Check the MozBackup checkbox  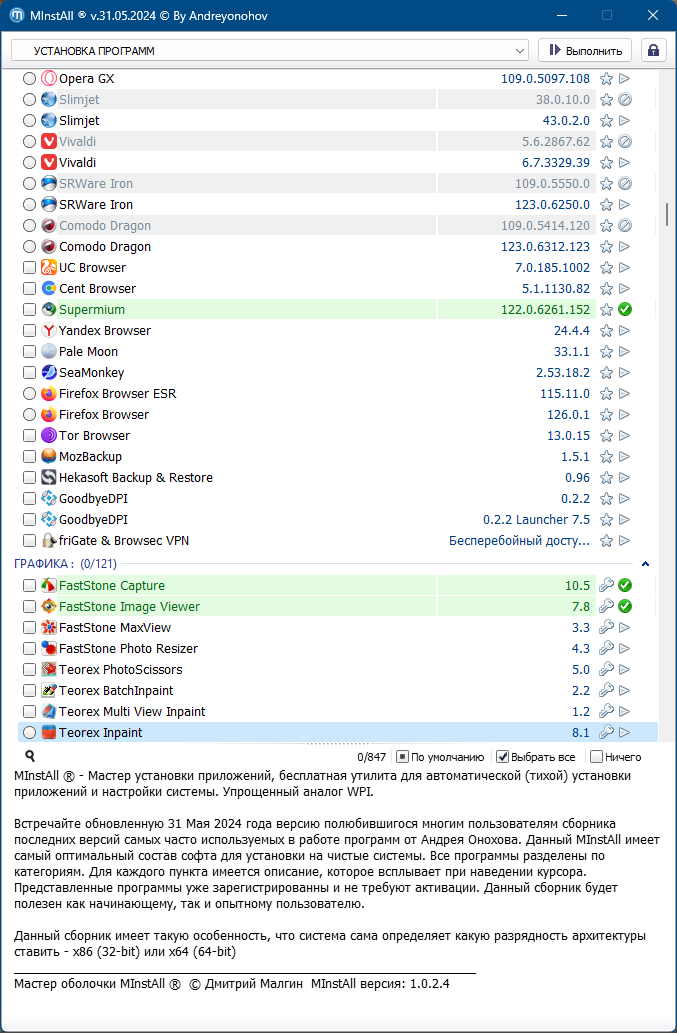pyautogui.click(x=29, y=457)
